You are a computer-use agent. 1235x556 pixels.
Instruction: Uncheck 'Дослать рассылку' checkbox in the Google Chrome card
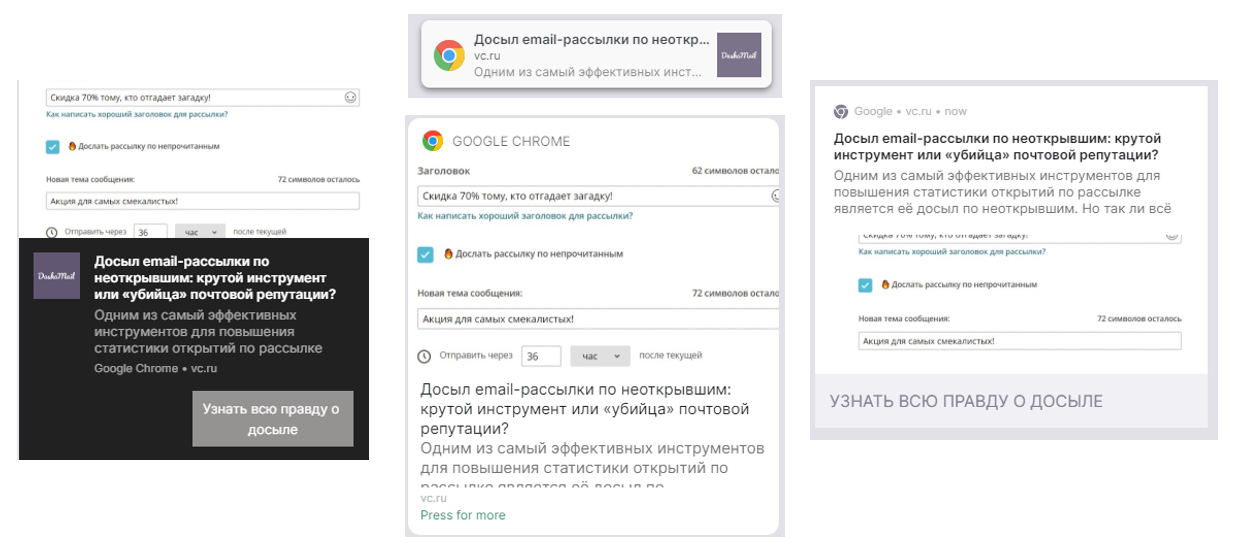click(x=426, y=254)
